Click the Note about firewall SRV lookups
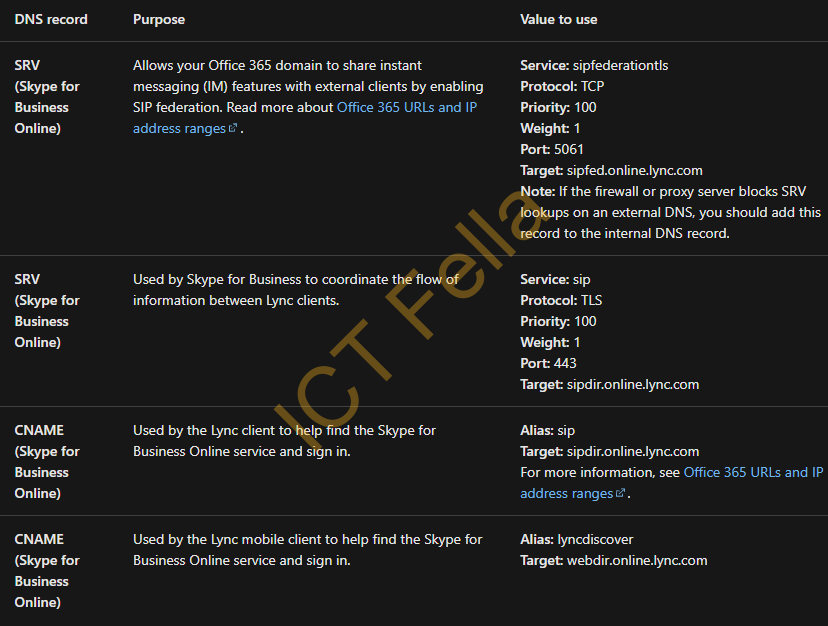This screenshot has height=626, width=828. click(x=670, y=212)
